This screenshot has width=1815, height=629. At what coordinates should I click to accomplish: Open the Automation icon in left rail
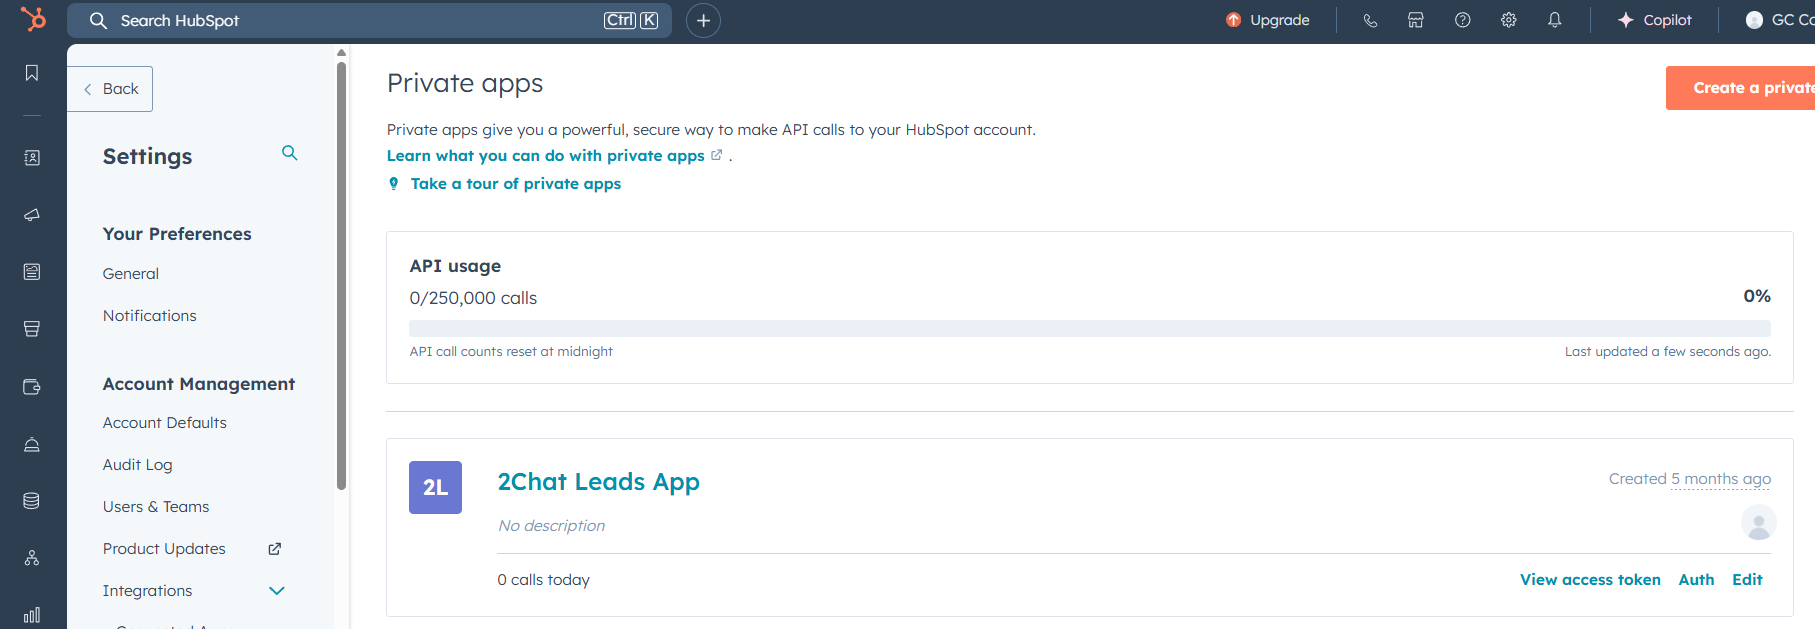(x=32, y=558)
